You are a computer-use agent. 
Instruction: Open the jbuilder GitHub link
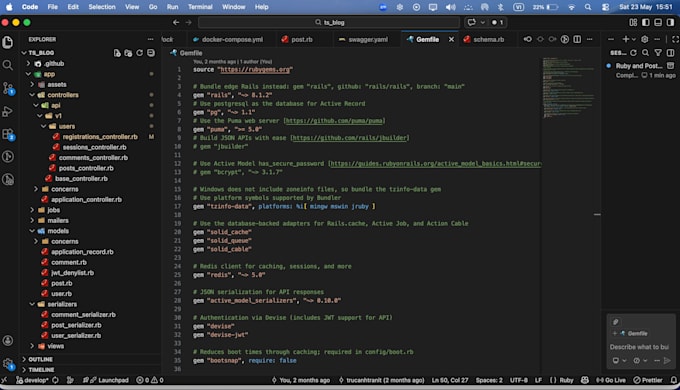pyautogui.click(x=350, y=138)
